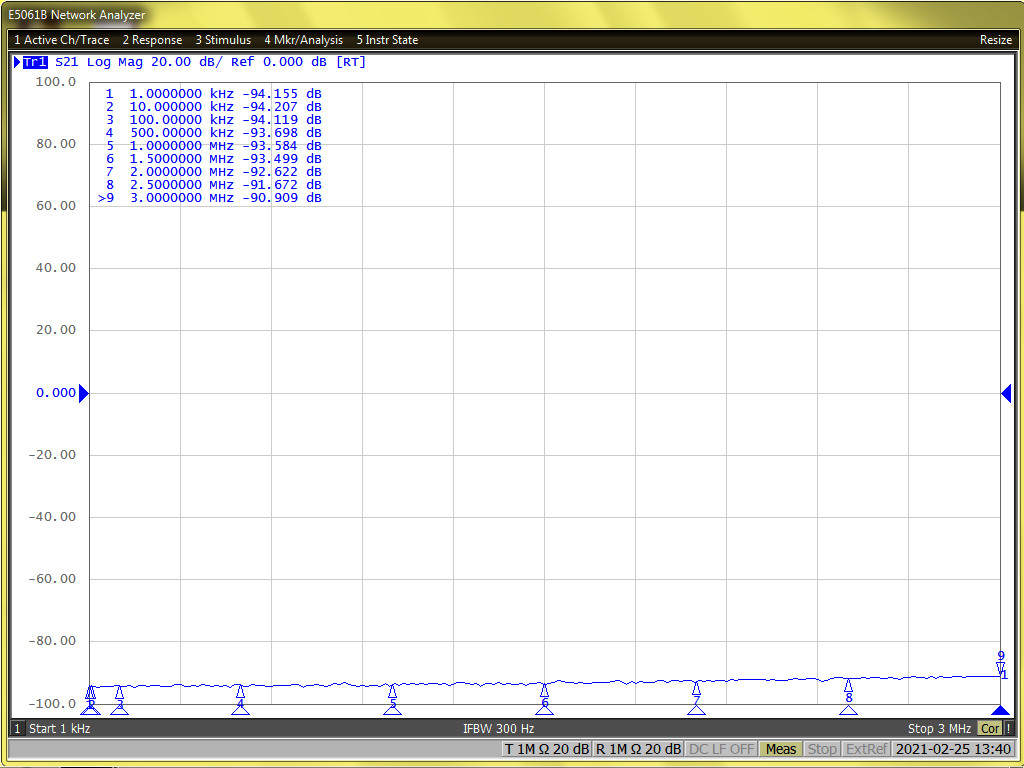Image resolution: width=1024 pixels, height=768 pixels.
Task: Click the left reference level arrow marker
Action: (x=84, y=393)
